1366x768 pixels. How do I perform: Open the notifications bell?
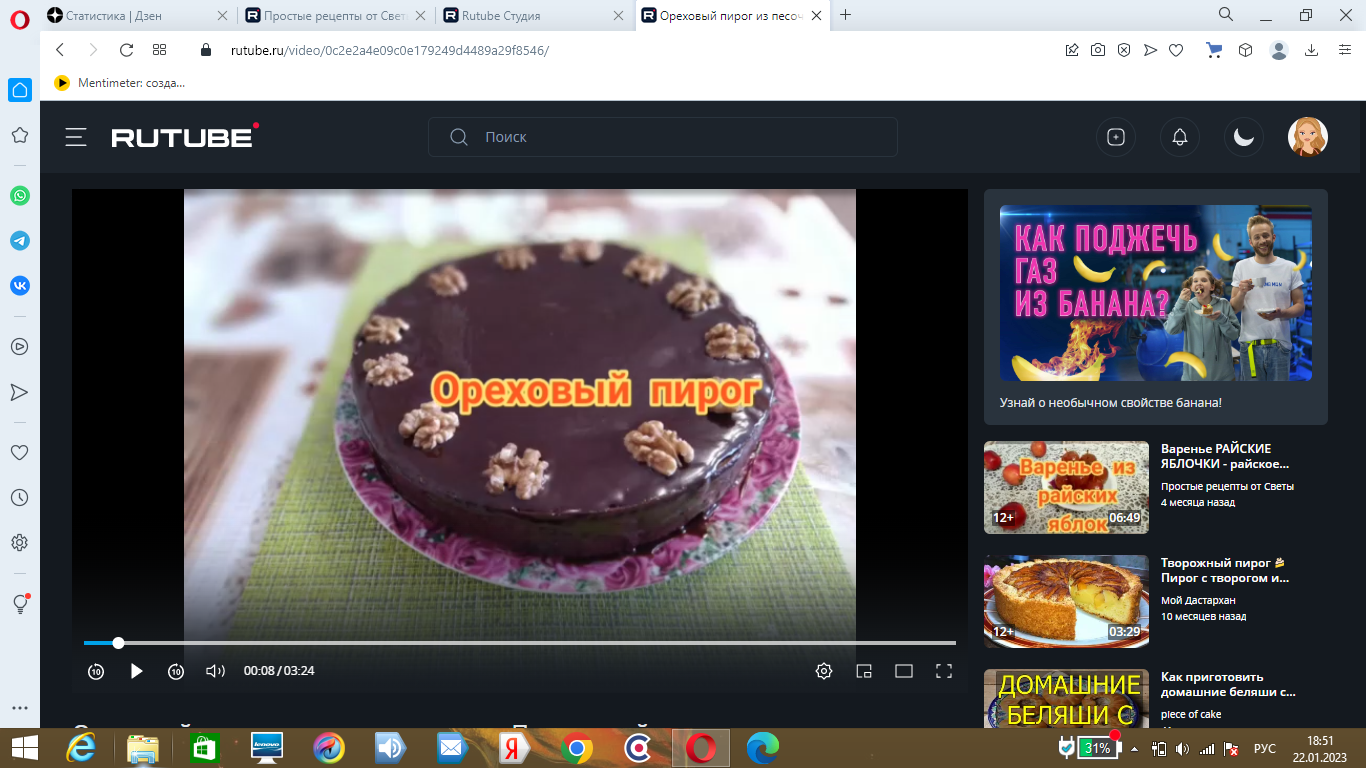click(x=1180, y=137)
